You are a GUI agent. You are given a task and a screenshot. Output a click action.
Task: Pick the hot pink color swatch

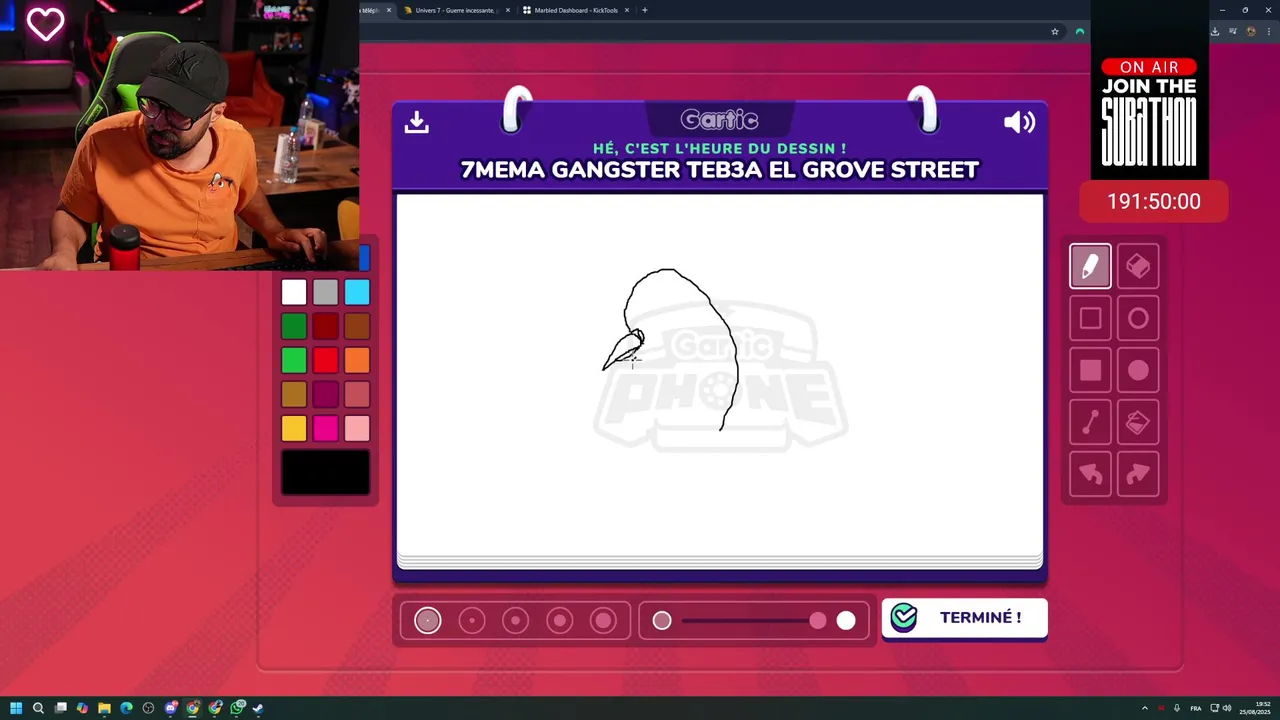pos(325,428)
